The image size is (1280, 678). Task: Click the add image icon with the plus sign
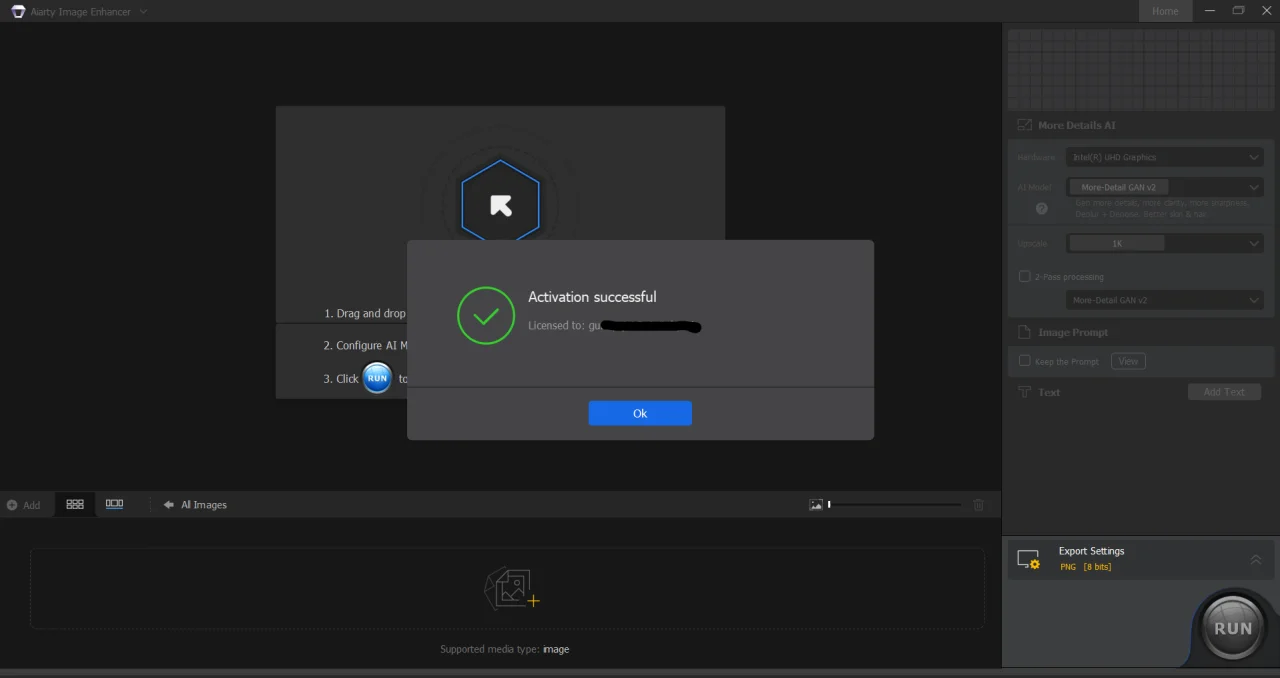click(x=512, y=589)
